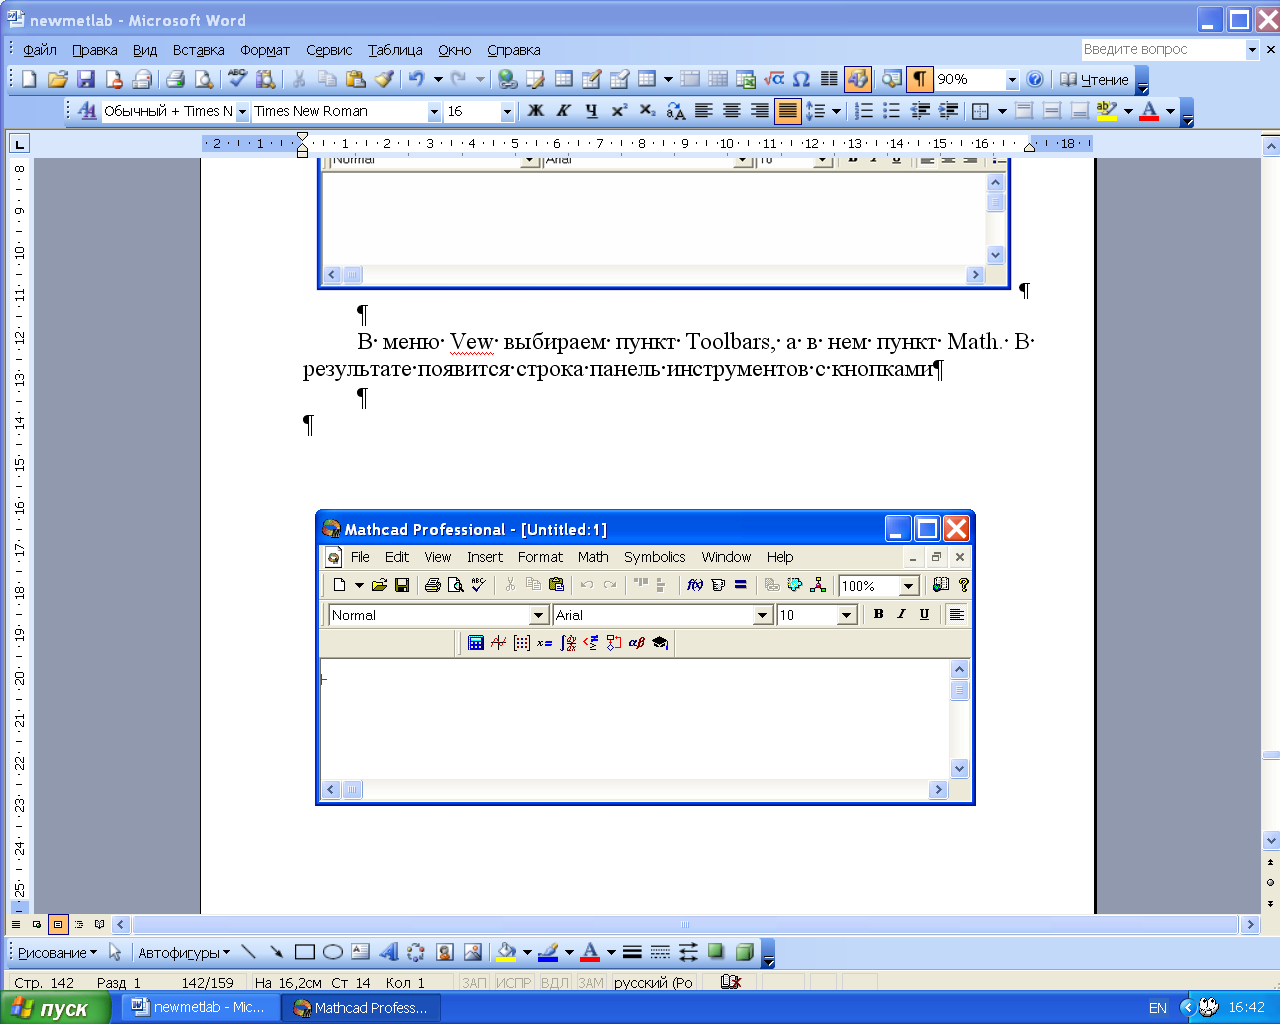Run the ABC spelling check in Word
The width and height of the screenshot is (1280, 1024).
(237, 79)
